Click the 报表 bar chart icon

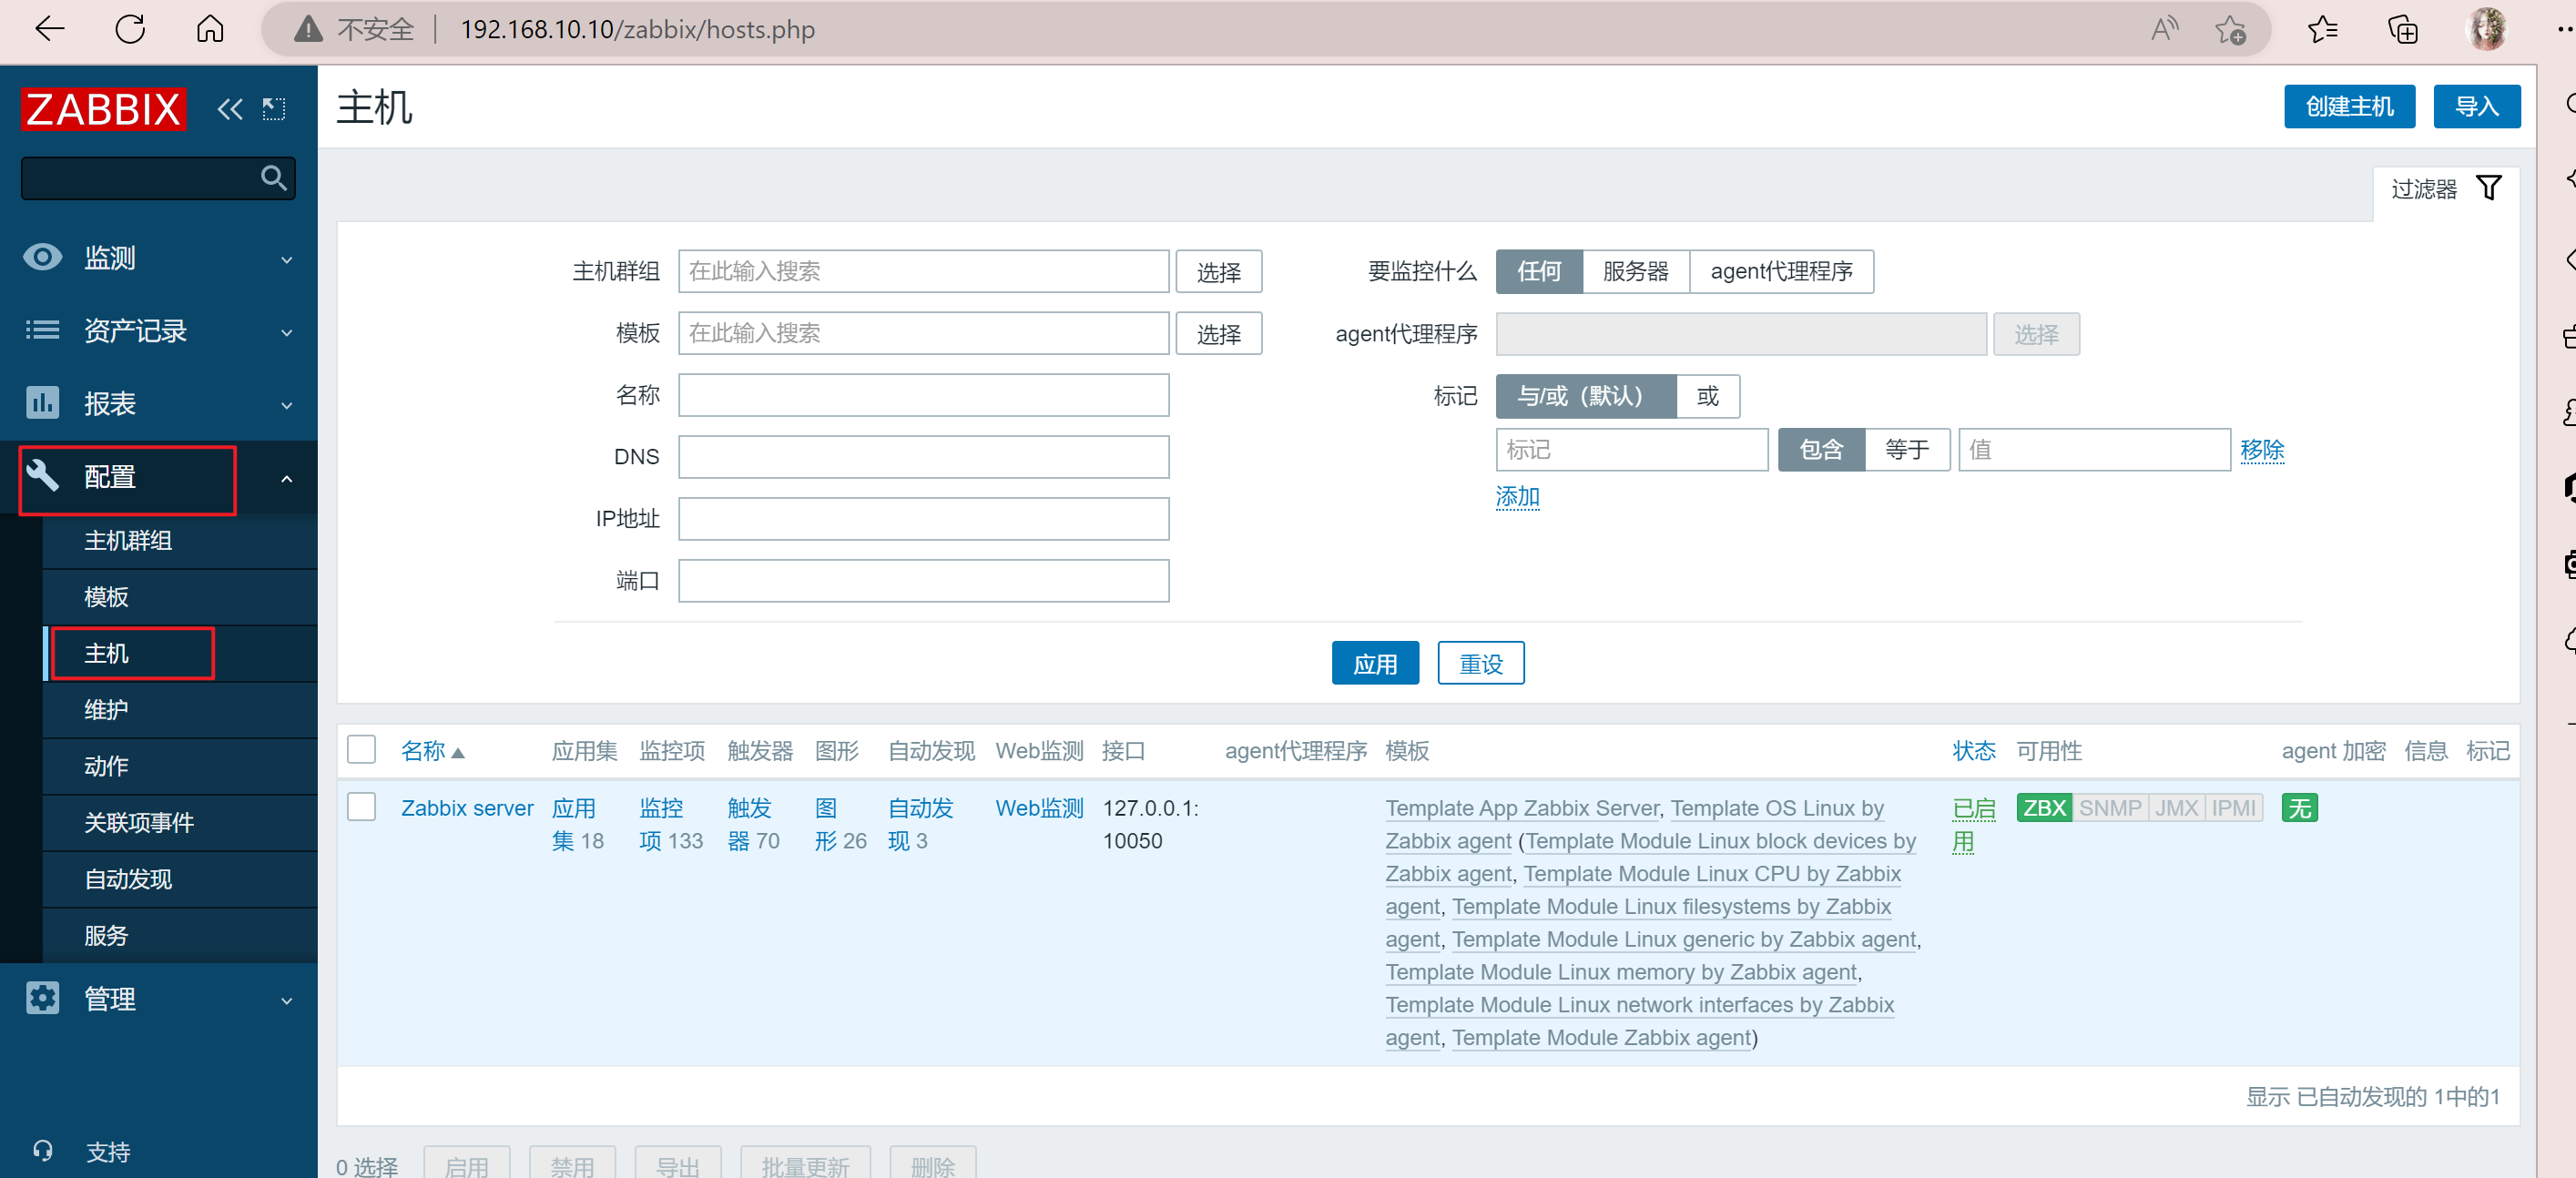pyautogui.click(x=42, y=403)
